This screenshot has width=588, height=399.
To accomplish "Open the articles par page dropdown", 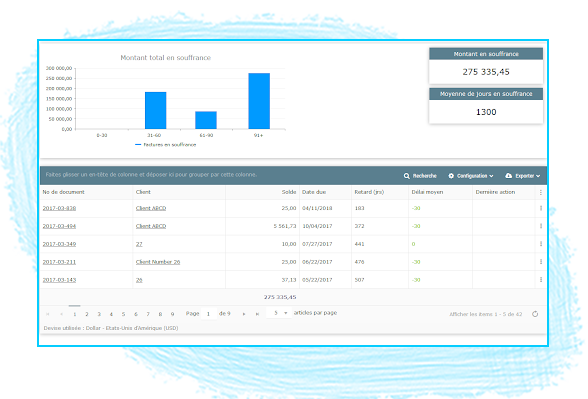I will click(279, 313).
